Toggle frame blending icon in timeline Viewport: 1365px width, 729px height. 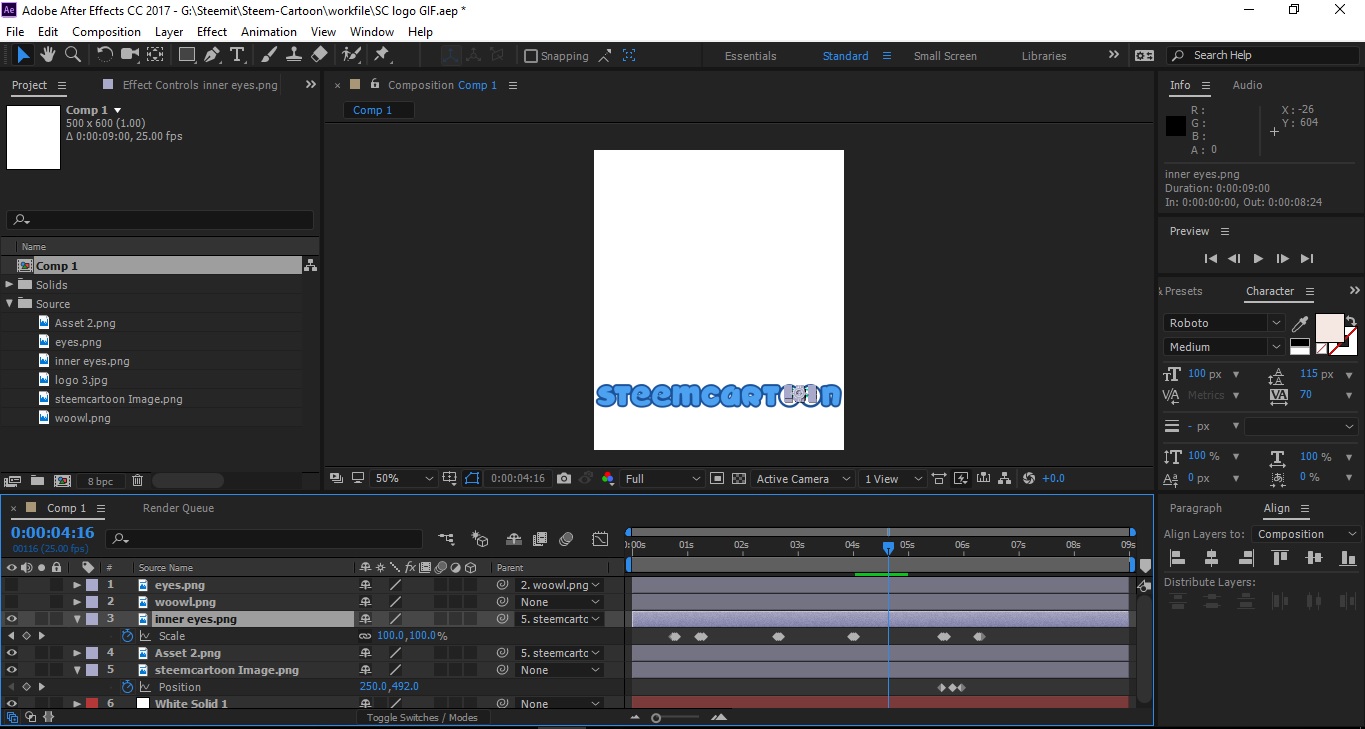(x=540, y=539)
